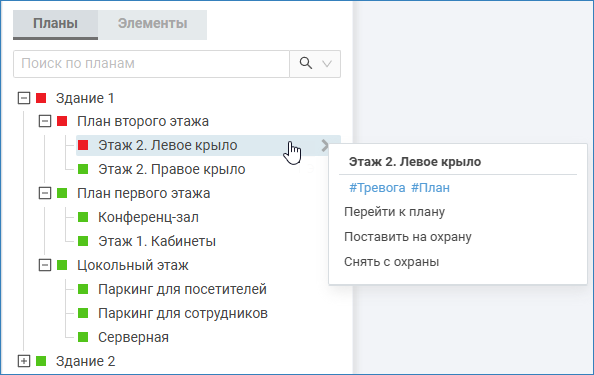This screenshot has height=375, width=594.
Task: Click red status square of Этаж 2. Левое крыло
Action: [x=83, y=145]
